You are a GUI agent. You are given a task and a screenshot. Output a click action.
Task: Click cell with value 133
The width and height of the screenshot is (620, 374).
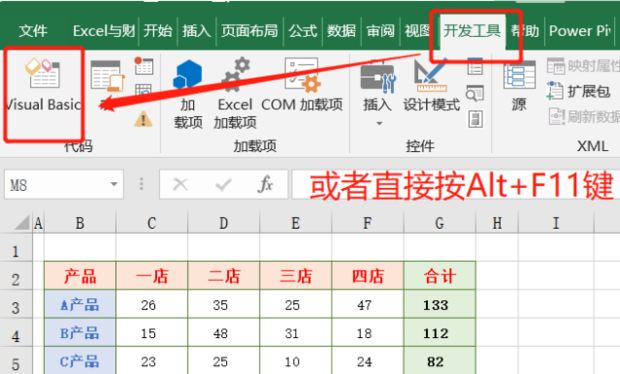pos(440,305)
